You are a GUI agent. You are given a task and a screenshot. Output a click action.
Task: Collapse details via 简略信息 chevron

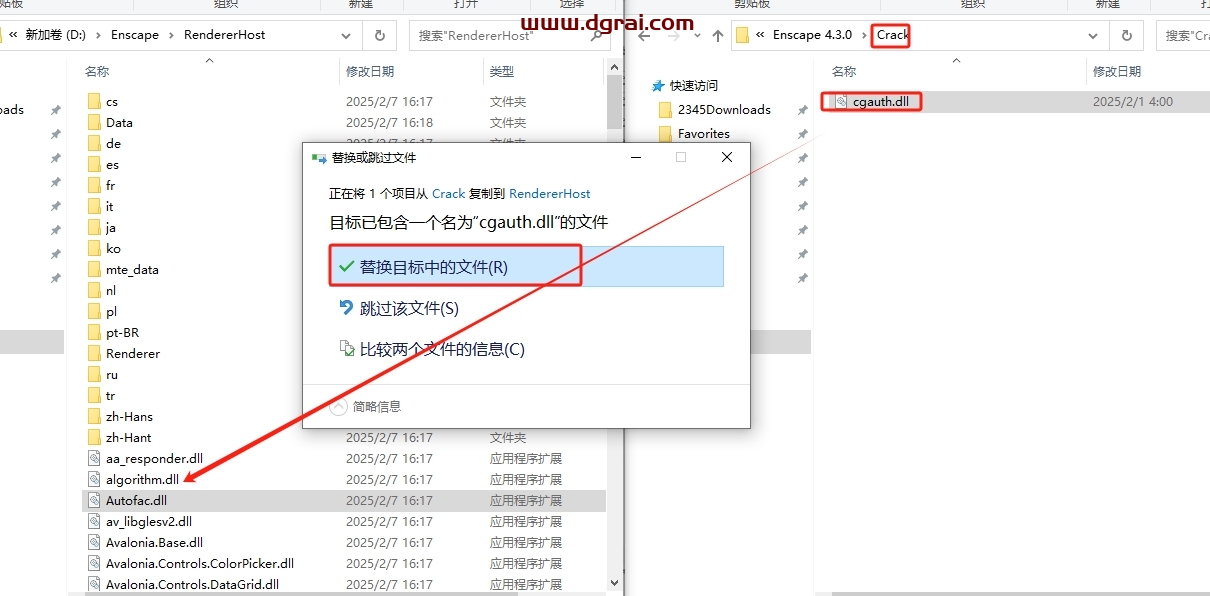click(338, 406)
